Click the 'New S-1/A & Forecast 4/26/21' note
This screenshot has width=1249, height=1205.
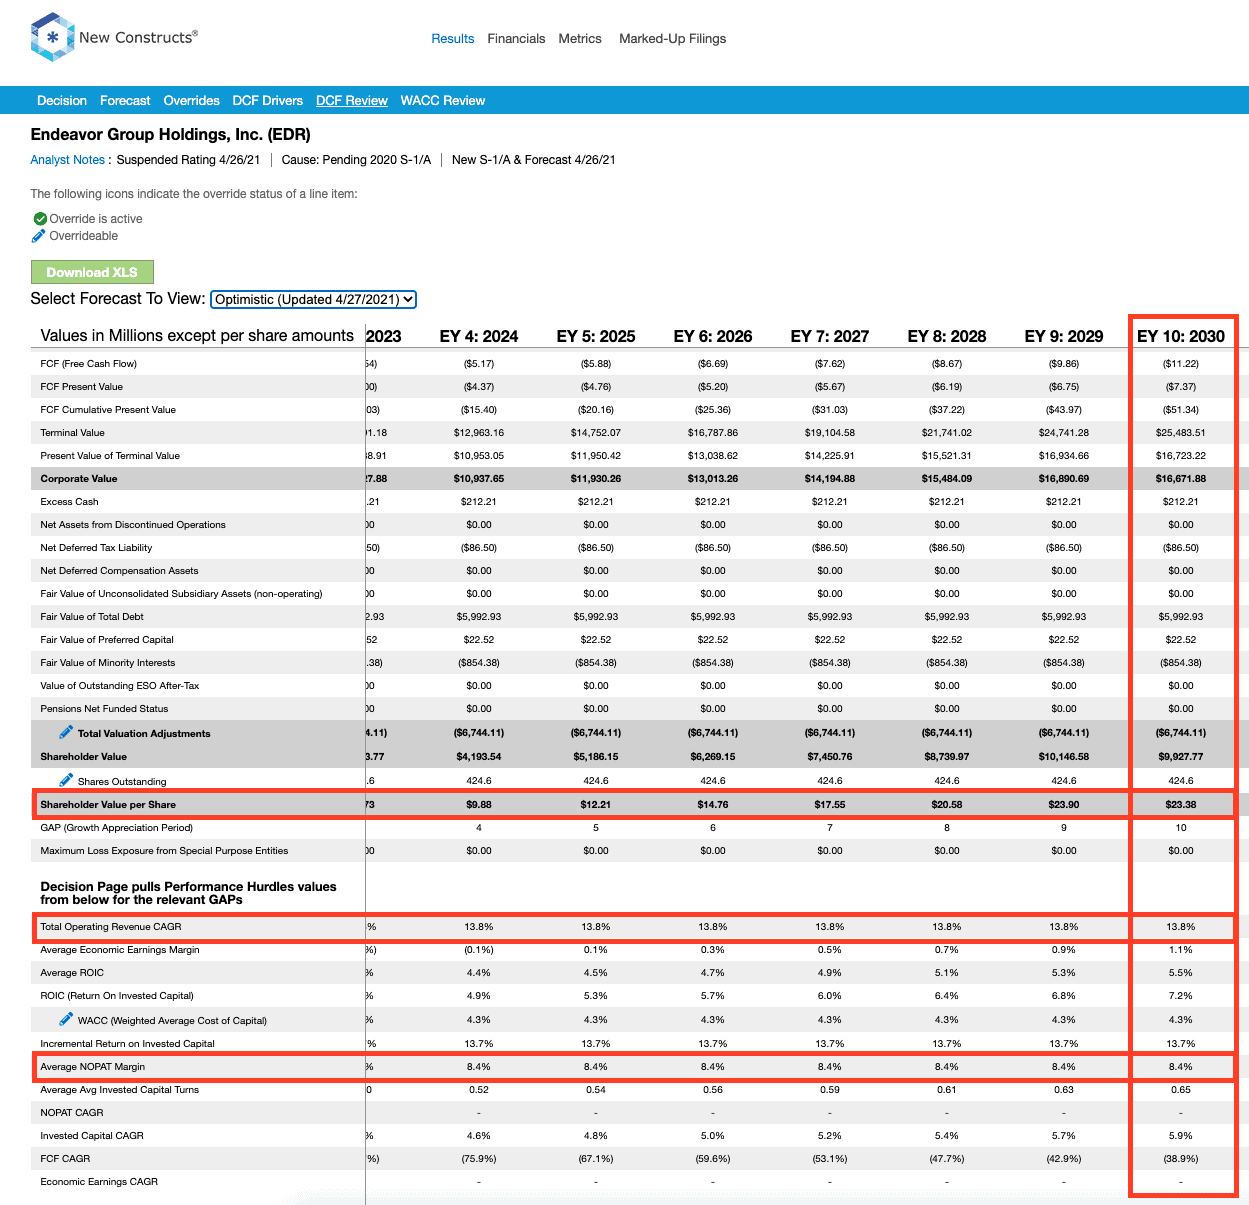534,160
